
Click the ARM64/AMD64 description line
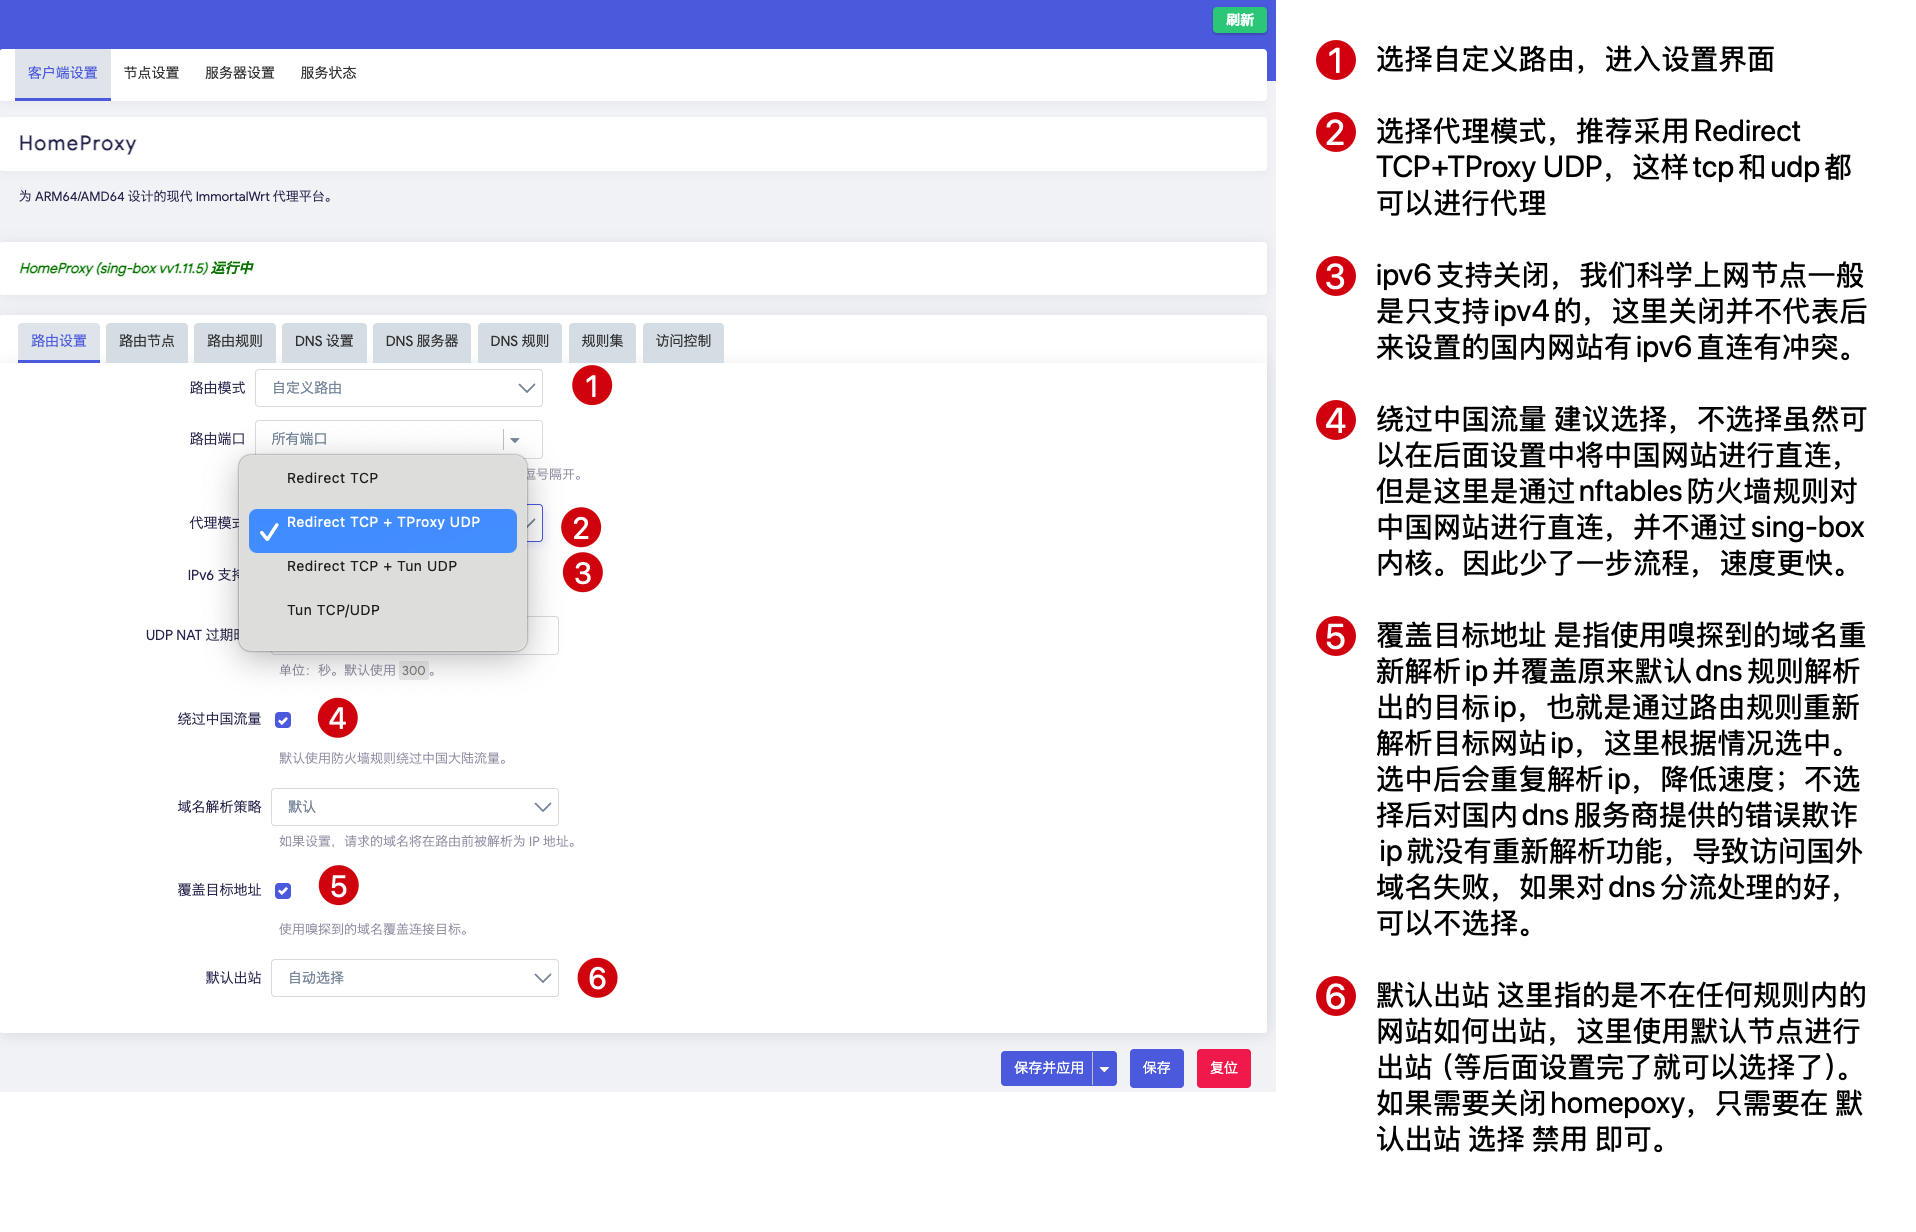[x=176, y=196]
